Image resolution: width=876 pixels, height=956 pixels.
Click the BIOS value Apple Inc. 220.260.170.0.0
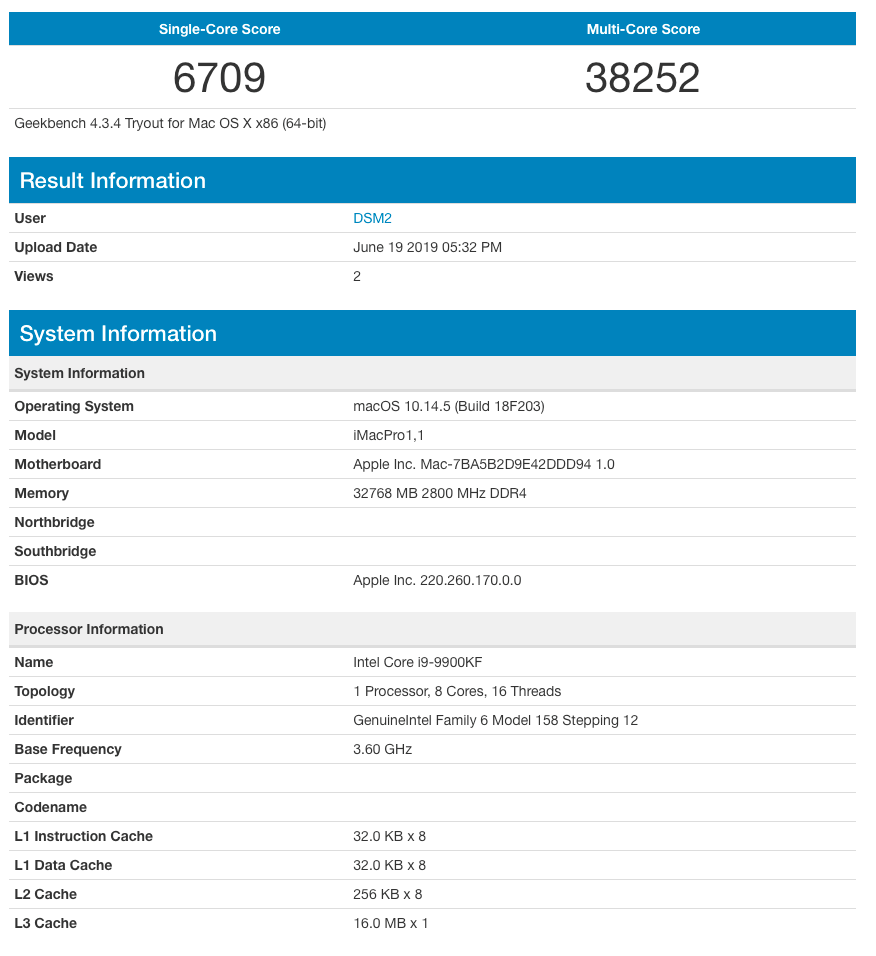(437, 580)
